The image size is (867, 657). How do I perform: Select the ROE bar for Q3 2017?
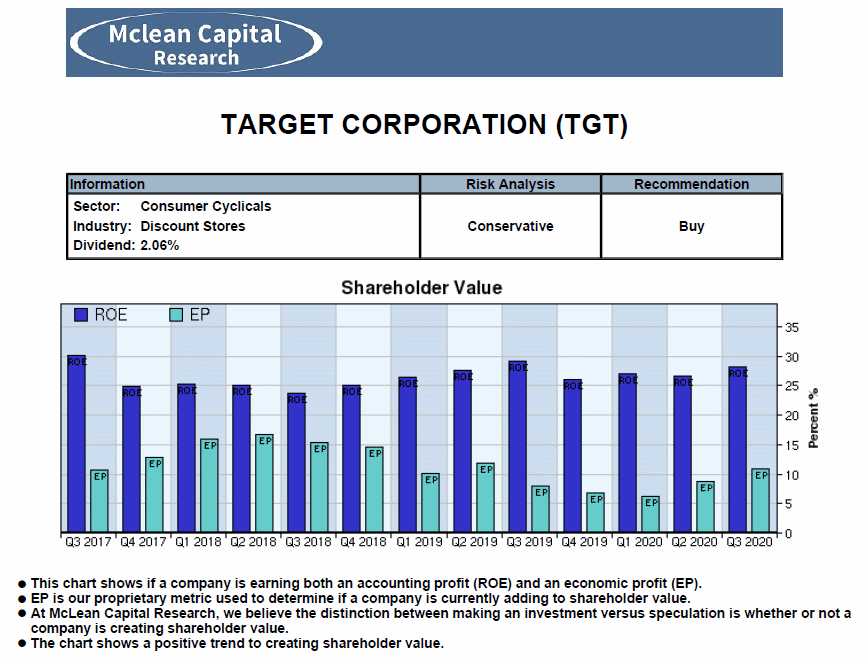[x=76, y=444]
